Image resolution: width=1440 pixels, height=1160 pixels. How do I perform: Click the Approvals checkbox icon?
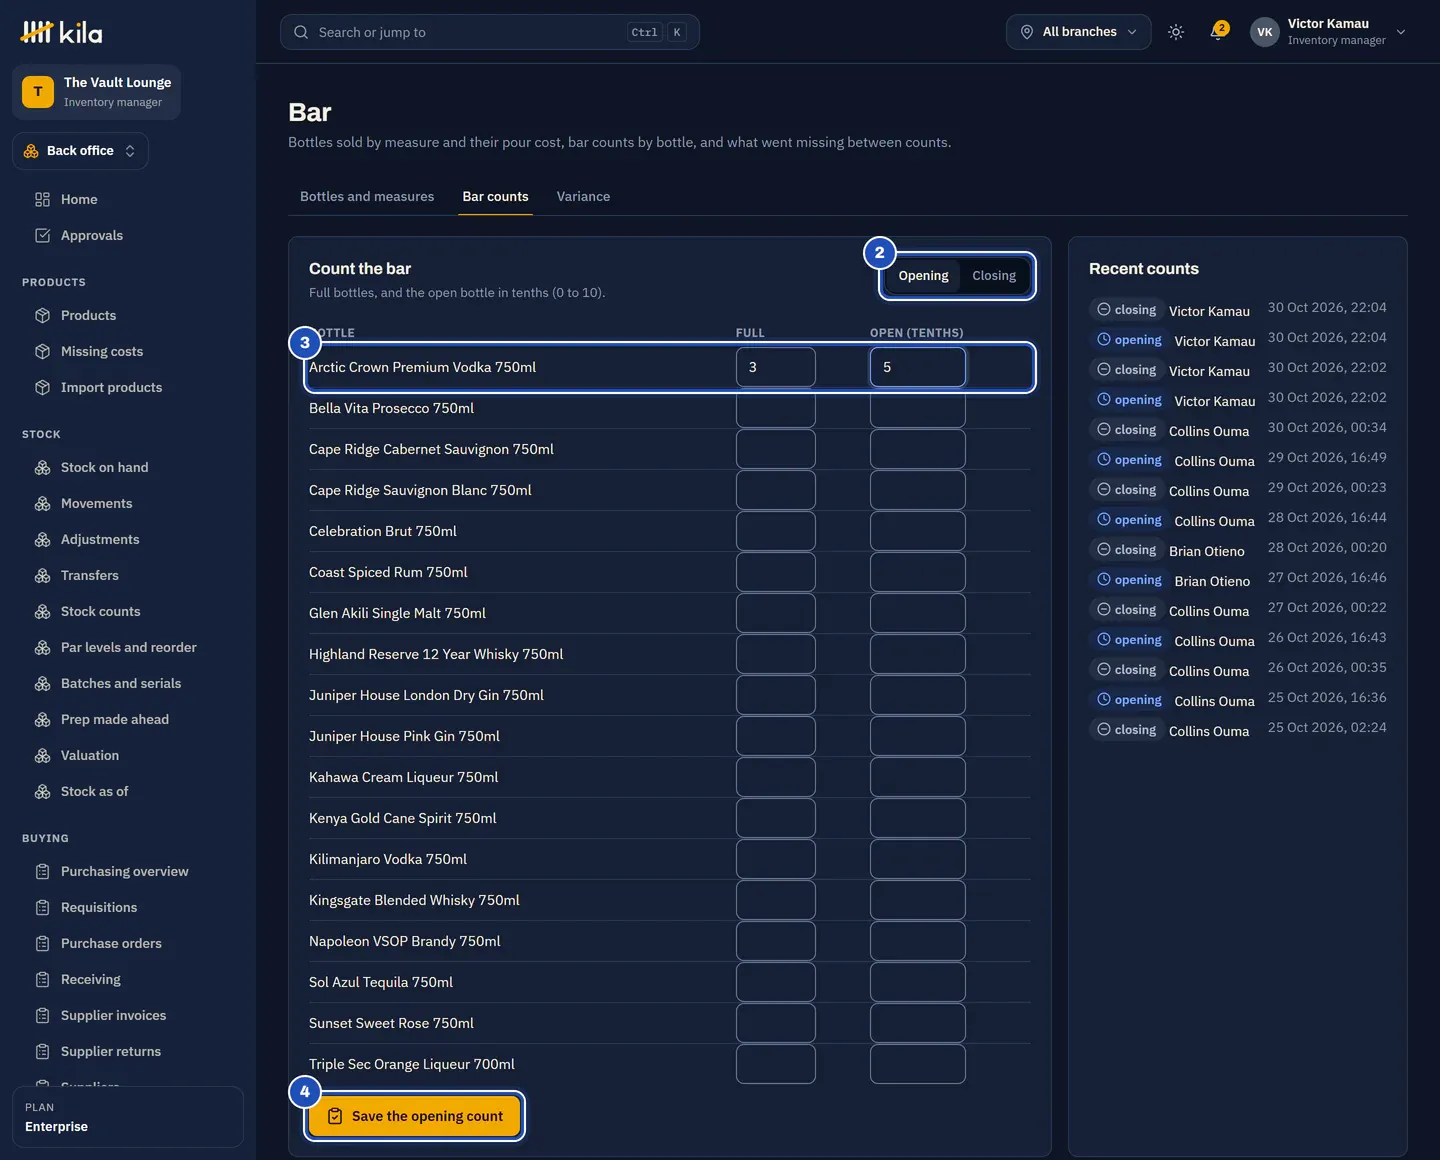[x=42, y=235]
